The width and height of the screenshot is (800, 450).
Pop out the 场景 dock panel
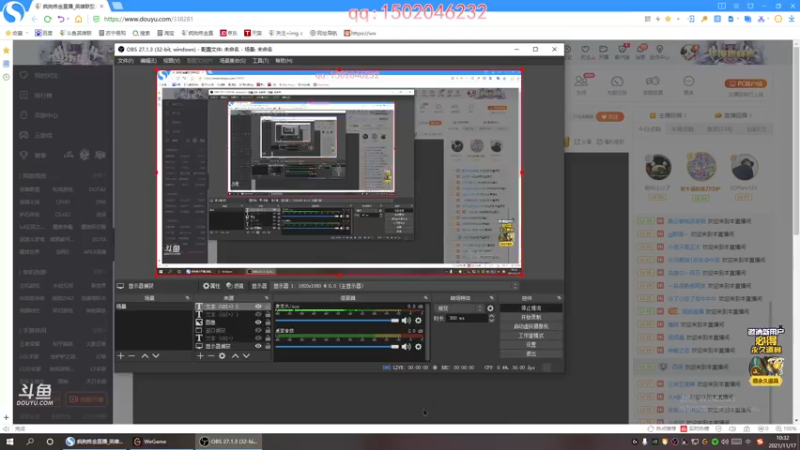click(x=187, y=298)
